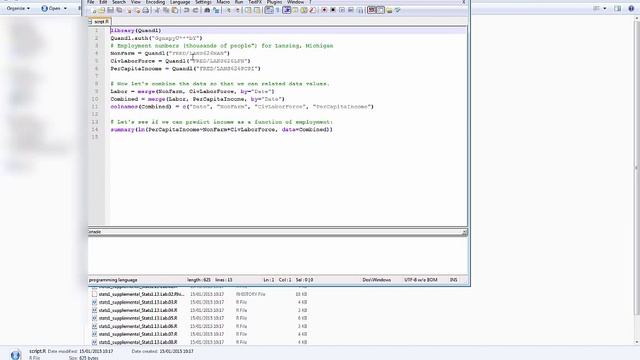
Task: Open Explorer's change view dropdown arrow
Action: [604, 9]
